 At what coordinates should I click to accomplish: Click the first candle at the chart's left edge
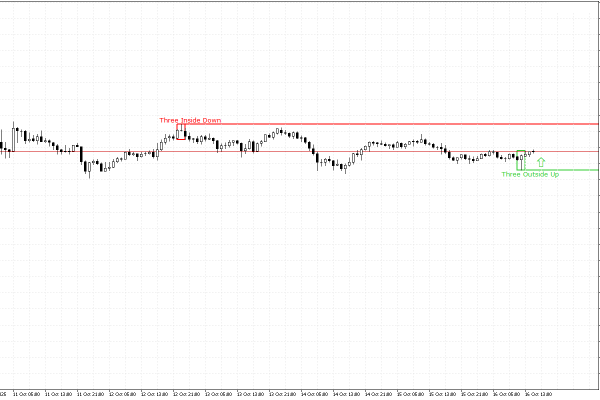tap(3, 147)
